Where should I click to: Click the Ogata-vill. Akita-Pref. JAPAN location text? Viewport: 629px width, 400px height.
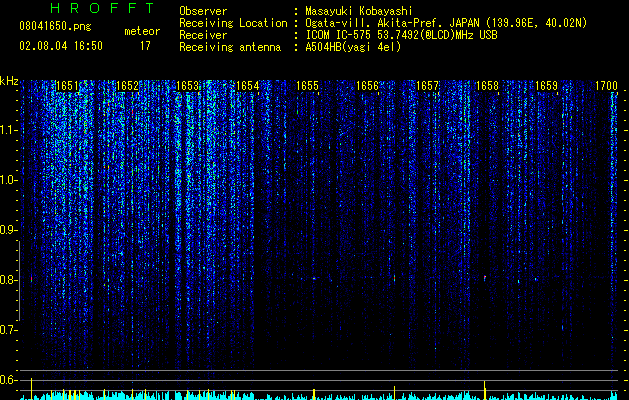coord(446,23)
